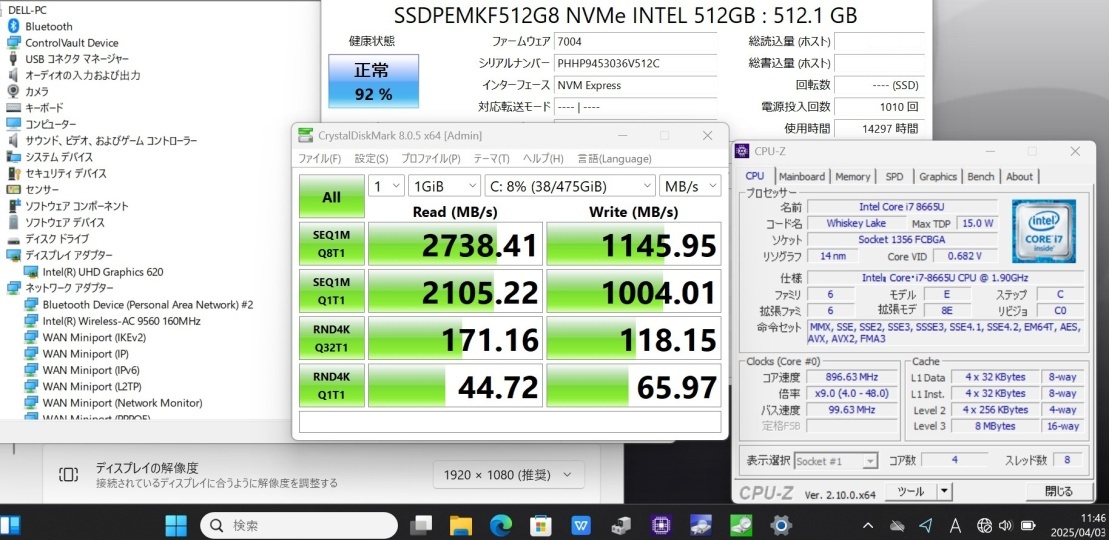Image resolution: width=1109 pixels, height=540 pixels.
Task: Open Microsoft Store from the taskbar
Action: tap(541, 525)
